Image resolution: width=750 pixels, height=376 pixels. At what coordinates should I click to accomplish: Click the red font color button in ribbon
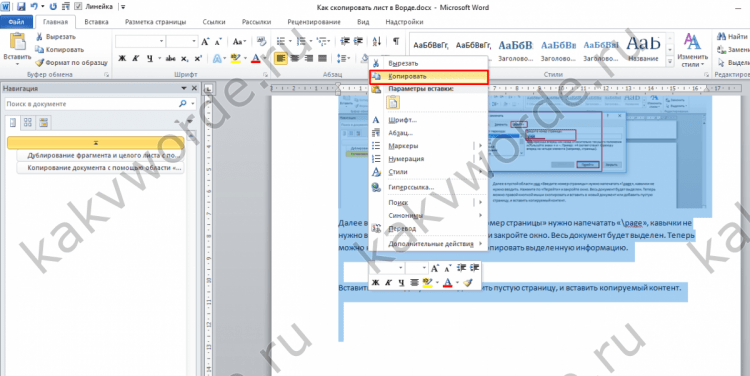(x=256, y=58)
